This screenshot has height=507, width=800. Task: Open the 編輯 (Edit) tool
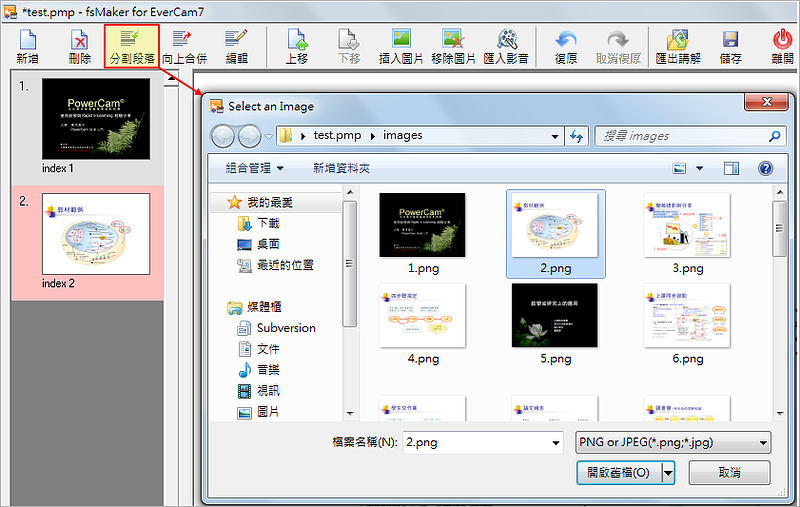tap(236, 45)
